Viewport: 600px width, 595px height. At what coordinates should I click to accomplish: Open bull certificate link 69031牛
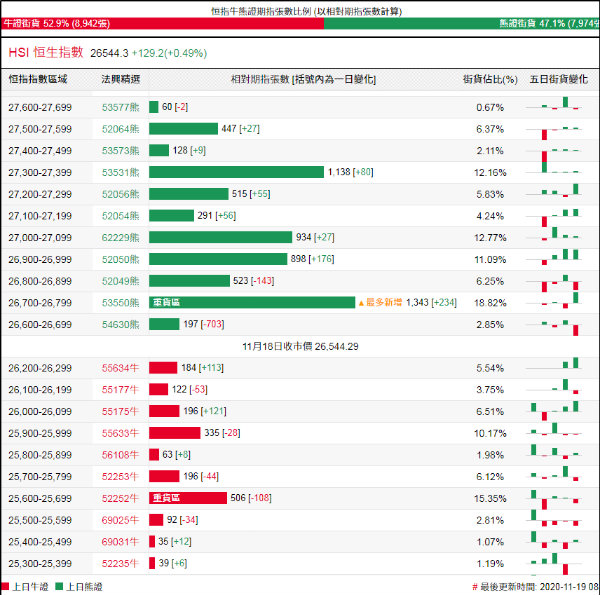tap(120, 542)
